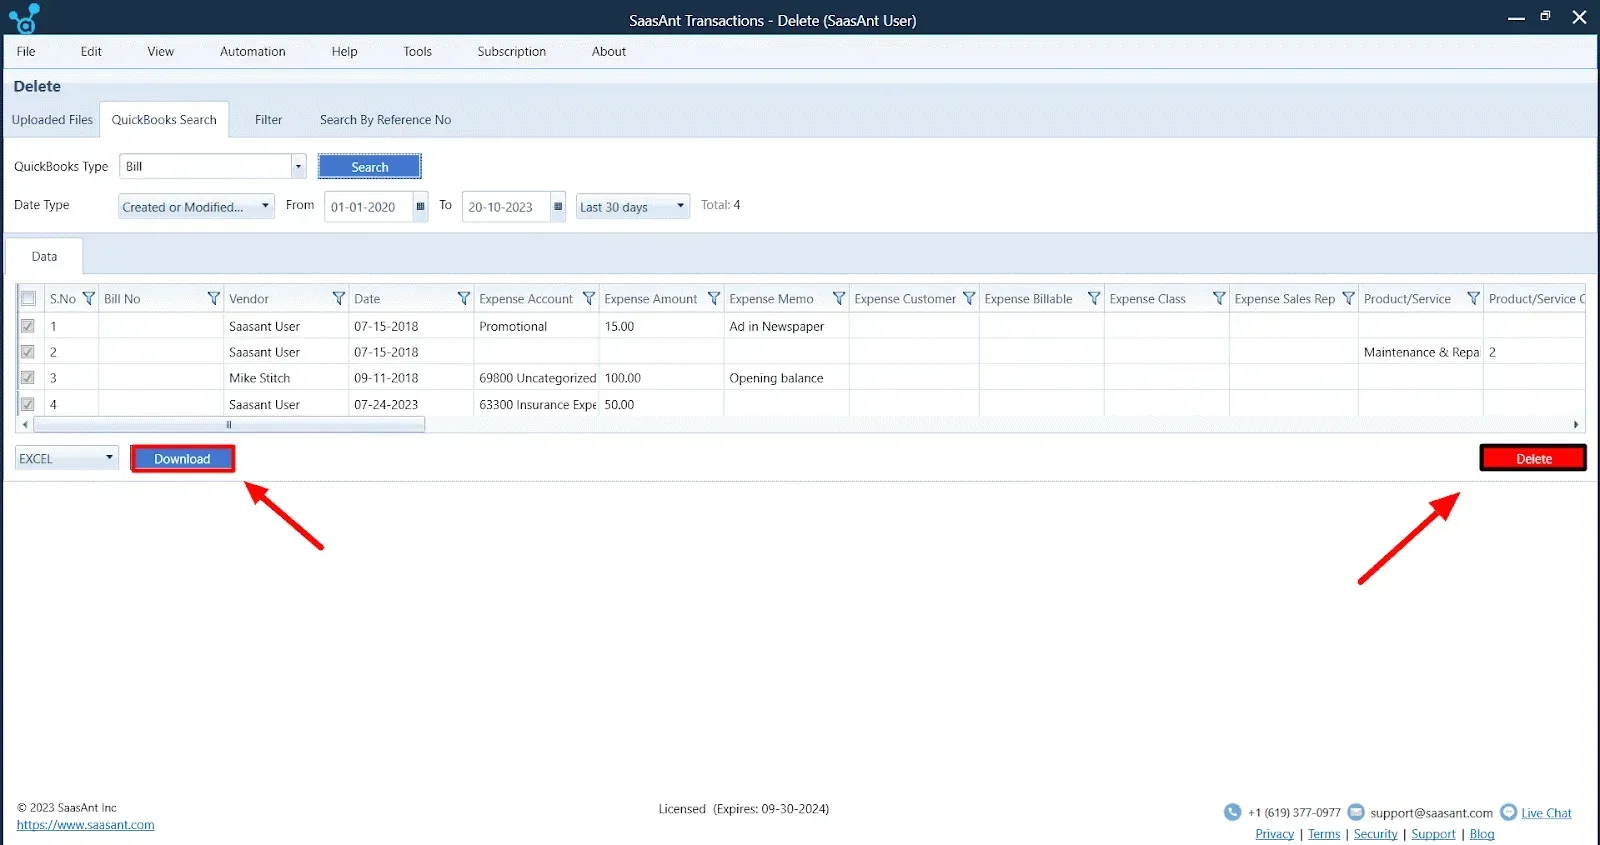Click the red Delete button
This screenshot has height=845, width=1600.
[x=1533, y=458]
